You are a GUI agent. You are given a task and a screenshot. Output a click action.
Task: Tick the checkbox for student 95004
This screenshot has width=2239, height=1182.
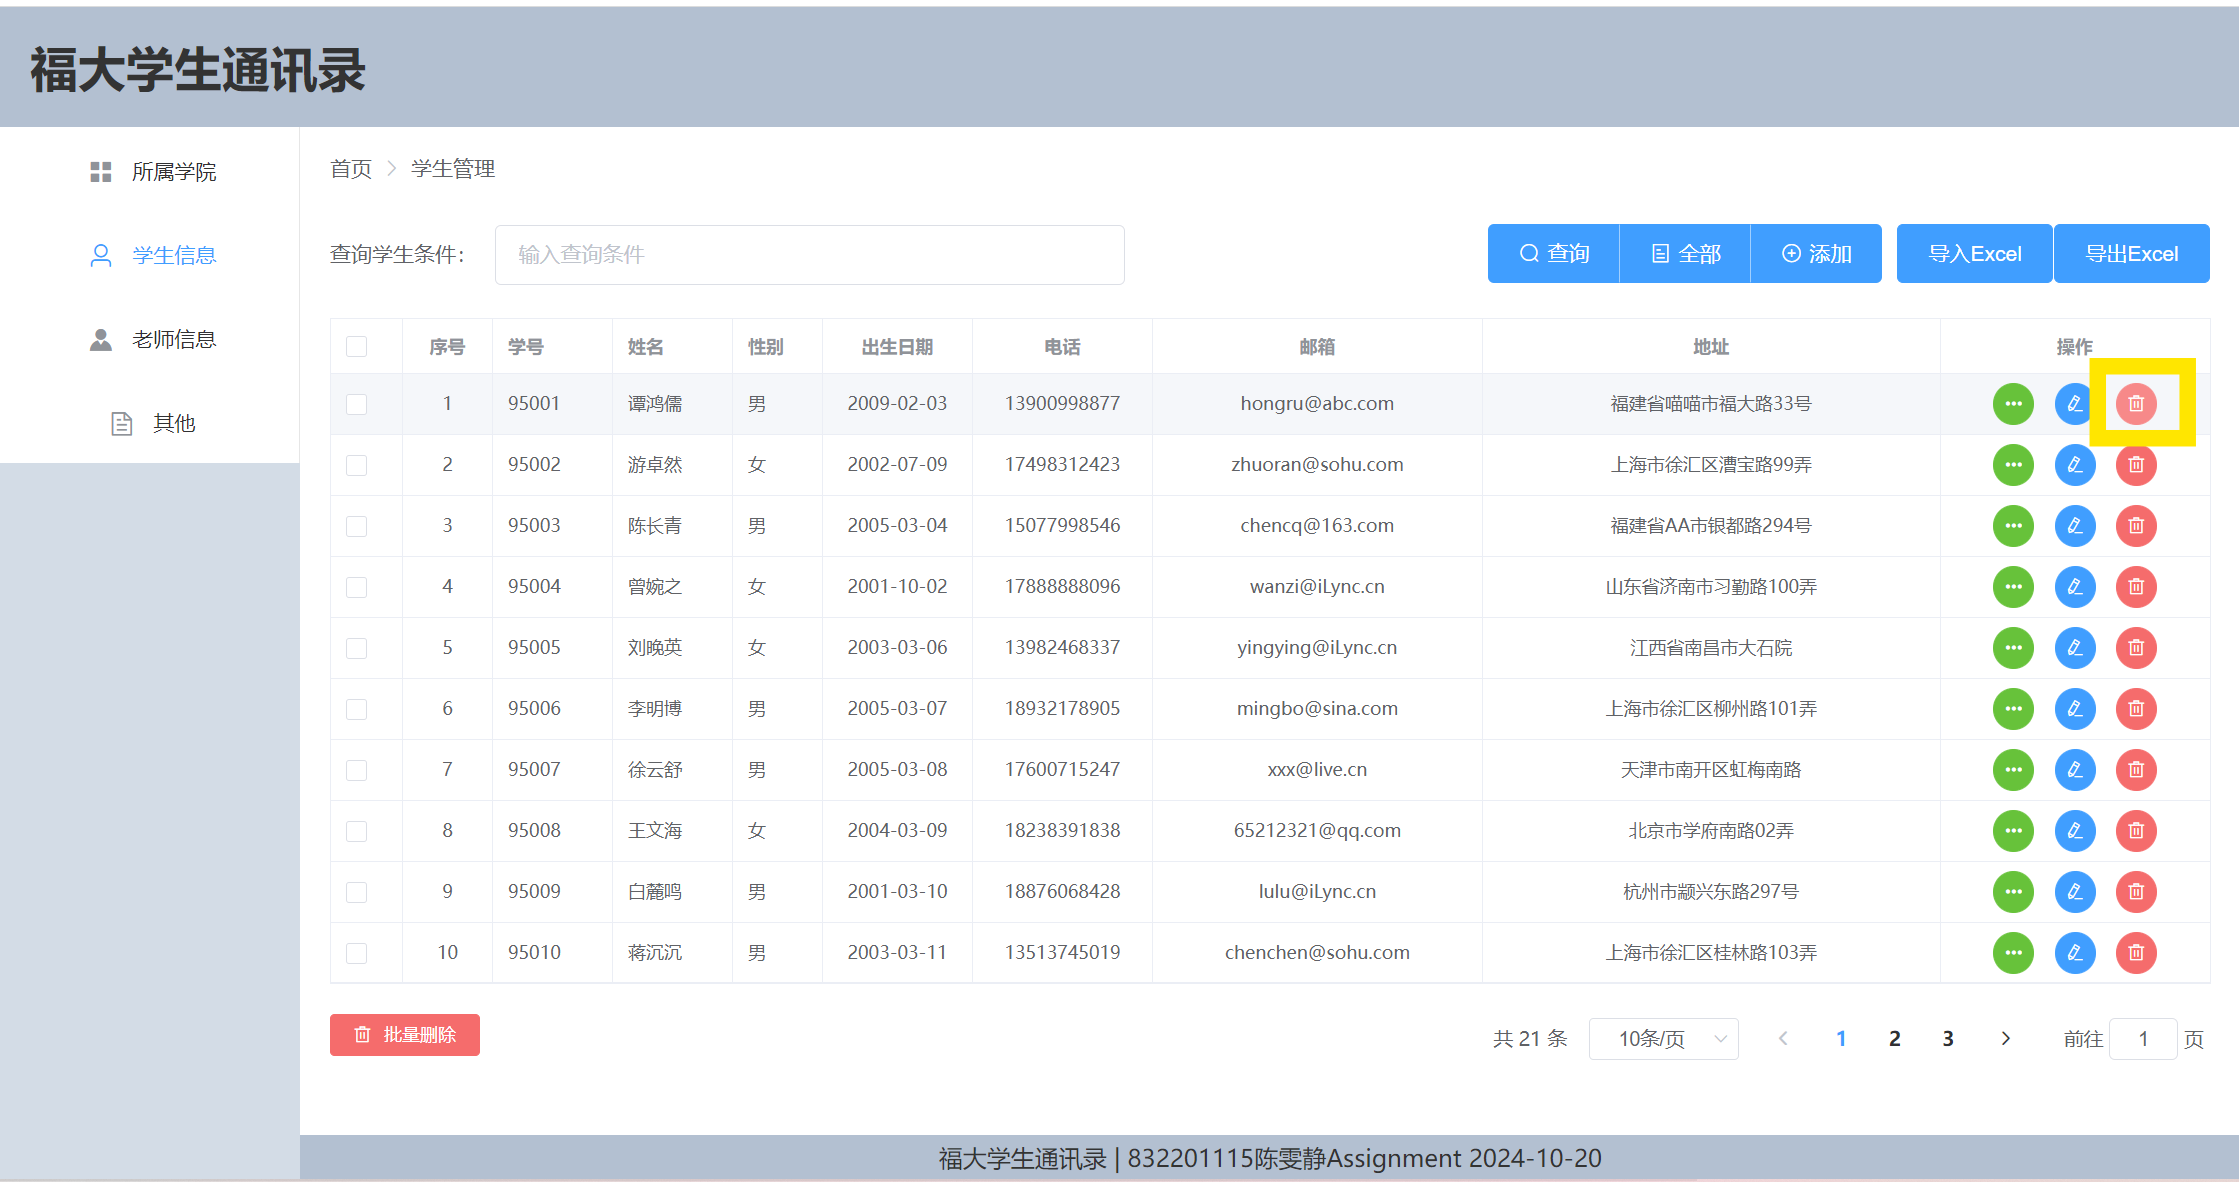tap(356, 587)
